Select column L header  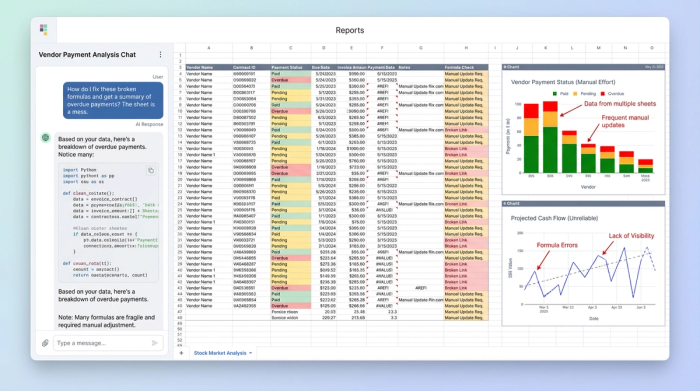coord(572,48)
